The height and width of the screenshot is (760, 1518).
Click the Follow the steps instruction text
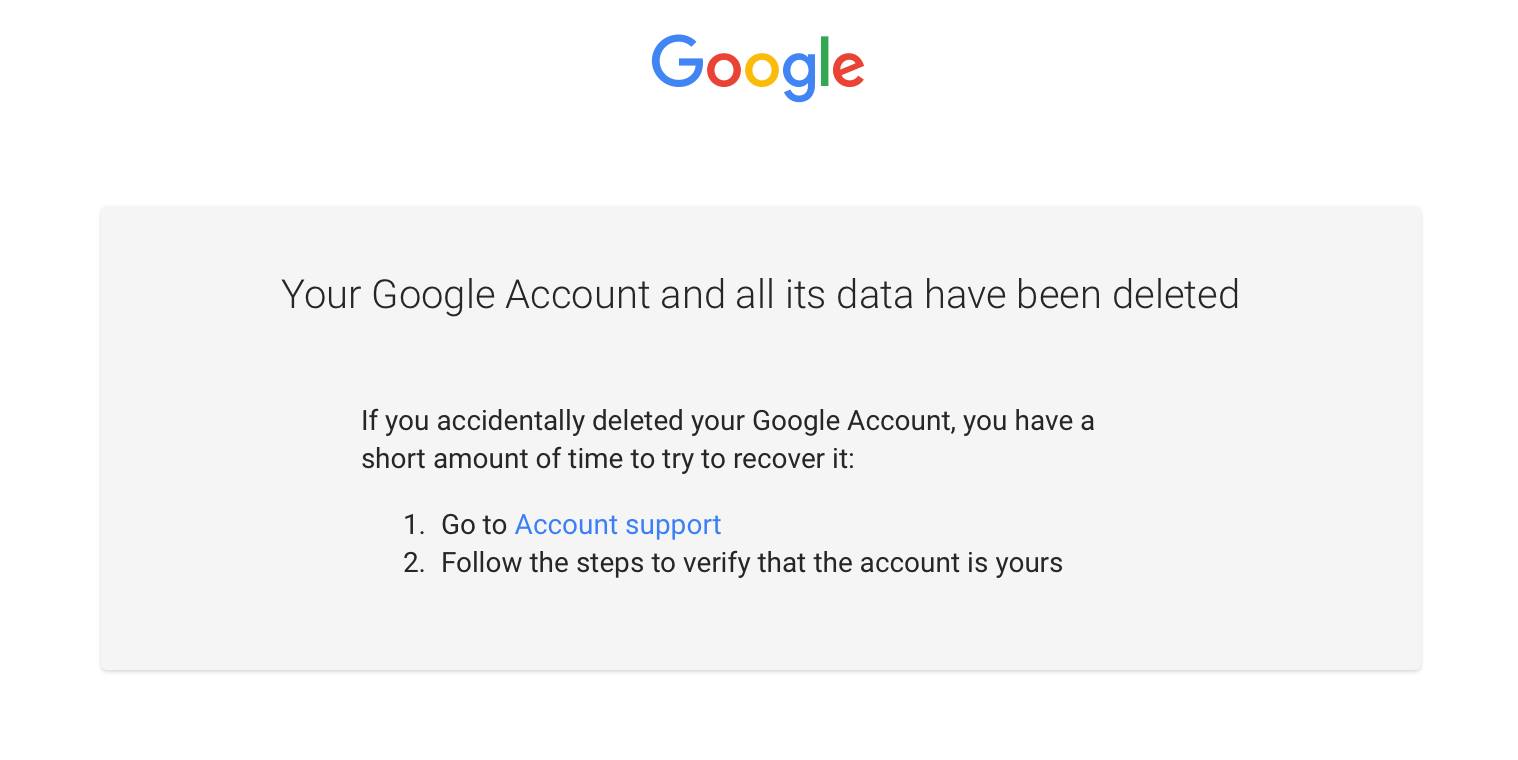[x=752, y=563]
